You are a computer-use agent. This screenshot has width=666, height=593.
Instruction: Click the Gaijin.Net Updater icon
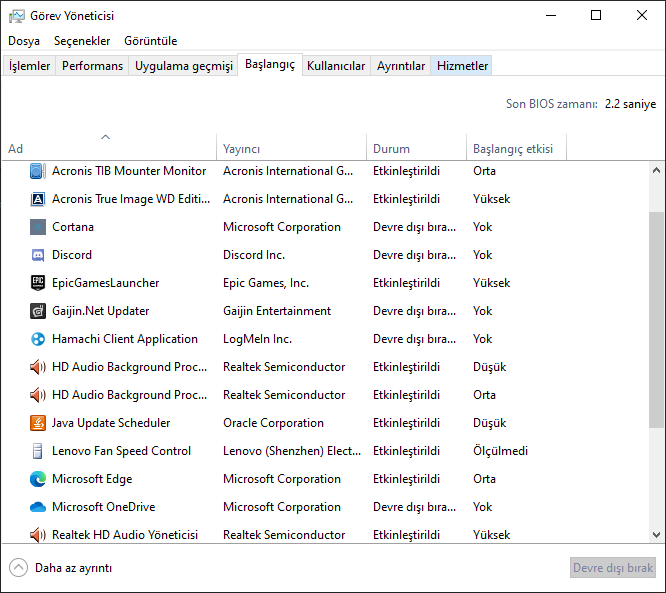coord(38,311)
